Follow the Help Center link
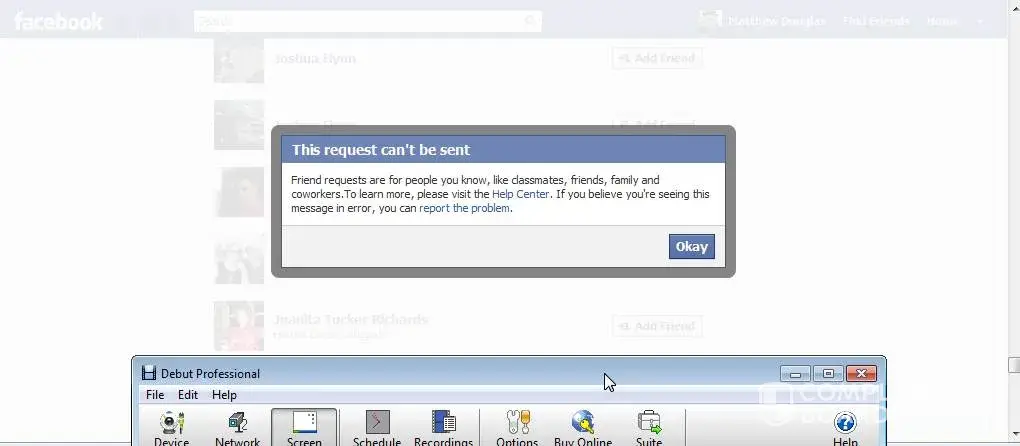Screen dimensions: 1020x446 (x=520, y=194)
